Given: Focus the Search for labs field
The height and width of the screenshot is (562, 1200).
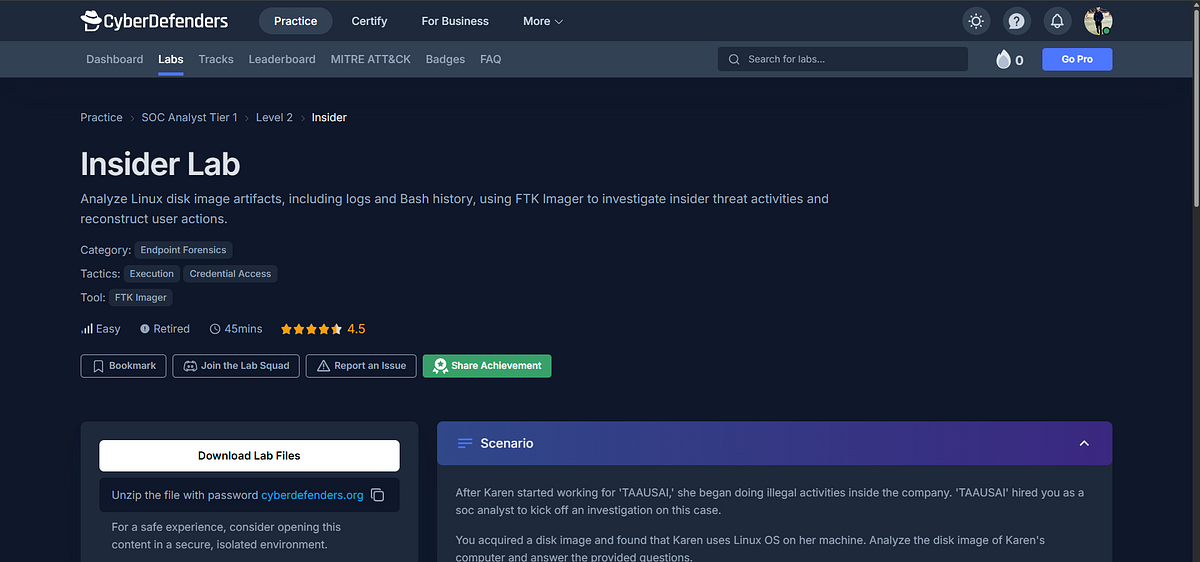Looking at the screenshot, I should click(x=843, y=59).
